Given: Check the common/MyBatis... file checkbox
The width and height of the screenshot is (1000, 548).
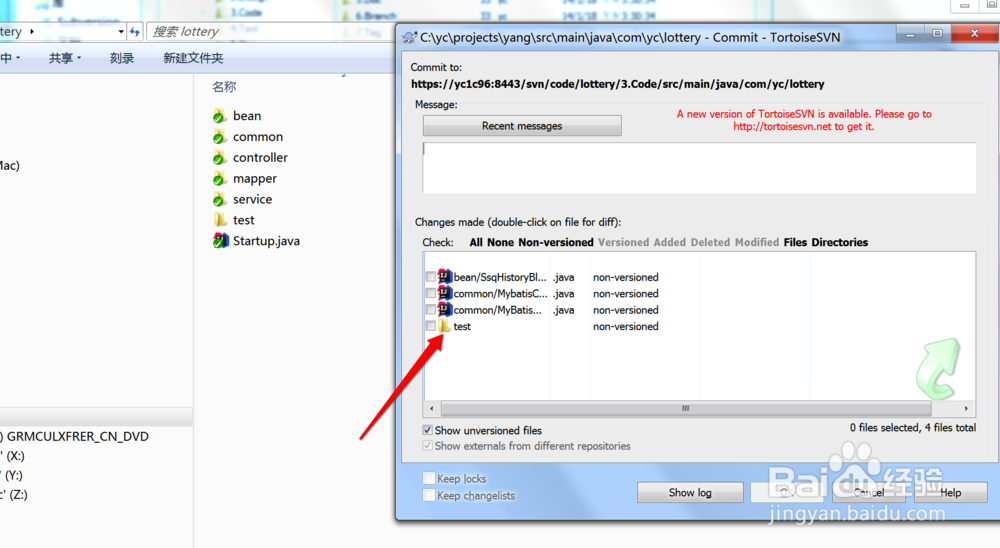Looking at the screenshot, I should [x=430, y=310].
